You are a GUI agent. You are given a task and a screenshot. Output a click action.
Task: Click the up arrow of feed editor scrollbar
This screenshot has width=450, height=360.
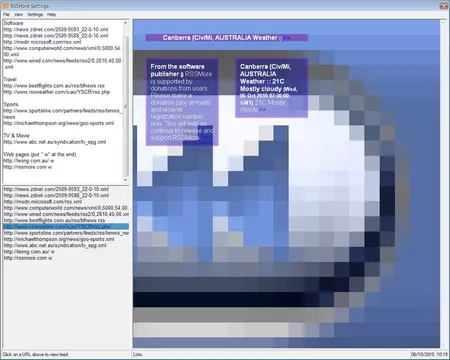tap(126, 23)
